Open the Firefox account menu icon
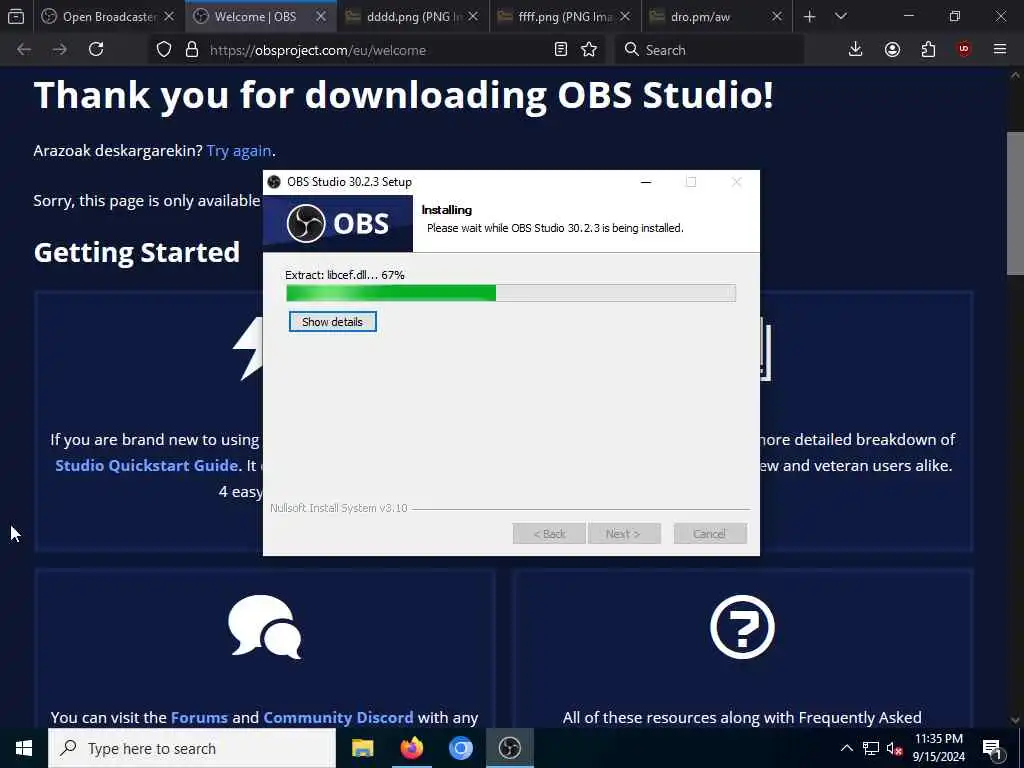Viewport: 1024px width, 768px height. tap(892, 49)
